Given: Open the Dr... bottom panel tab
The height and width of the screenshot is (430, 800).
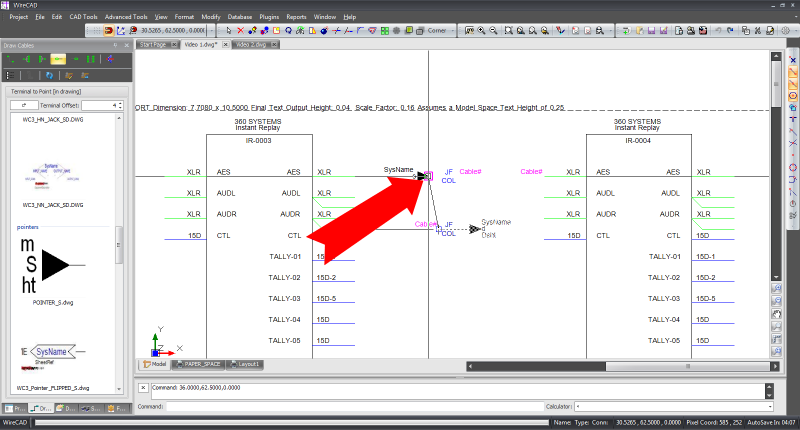Looking at the screenshot, I should (40, 409).
